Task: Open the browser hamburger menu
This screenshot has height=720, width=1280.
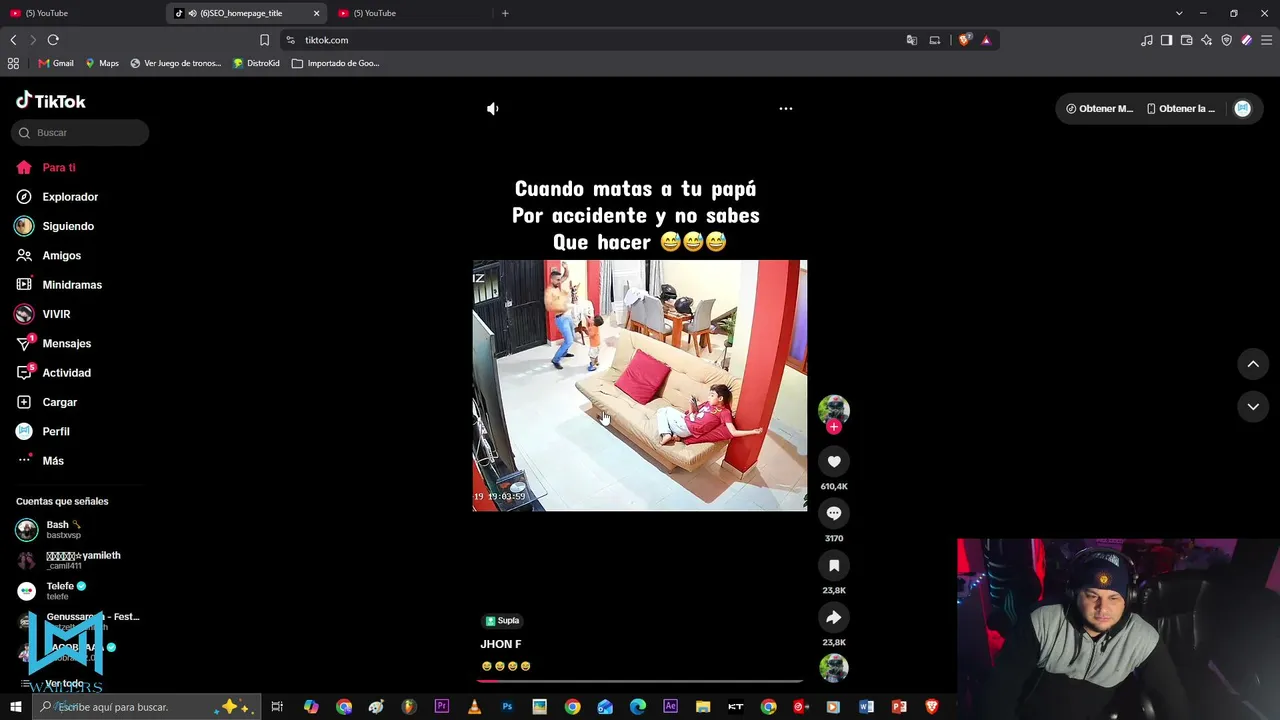Action: pos(1266,40)
